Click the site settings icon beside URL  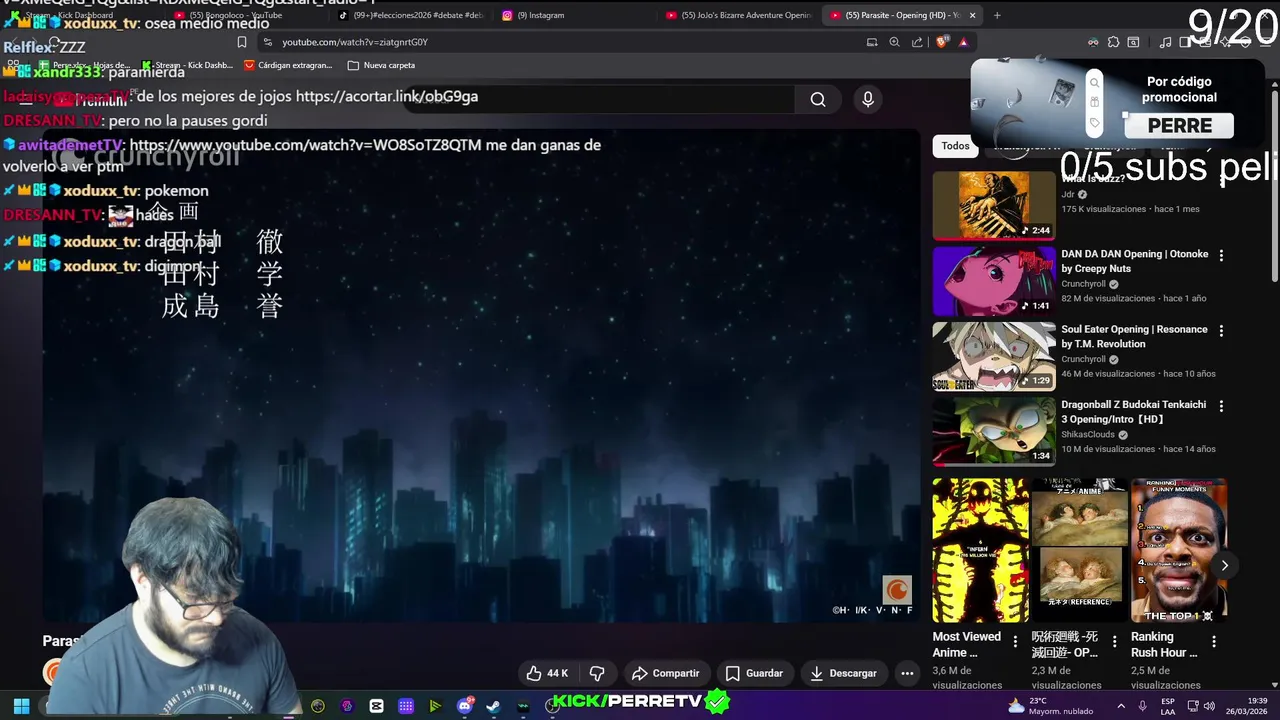click(267, 42)
